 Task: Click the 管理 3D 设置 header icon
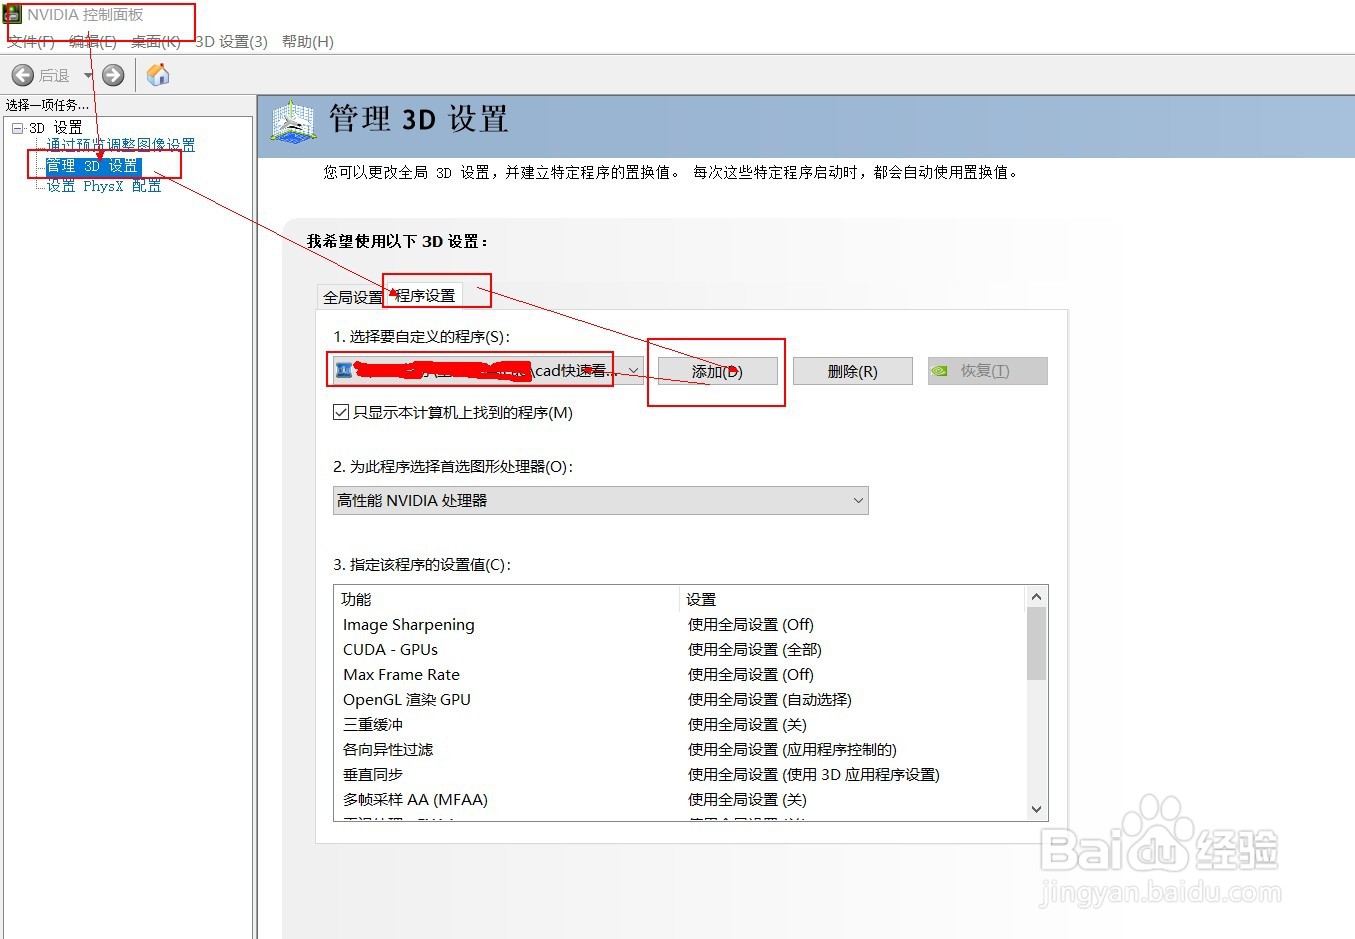(x=294, y=122)
